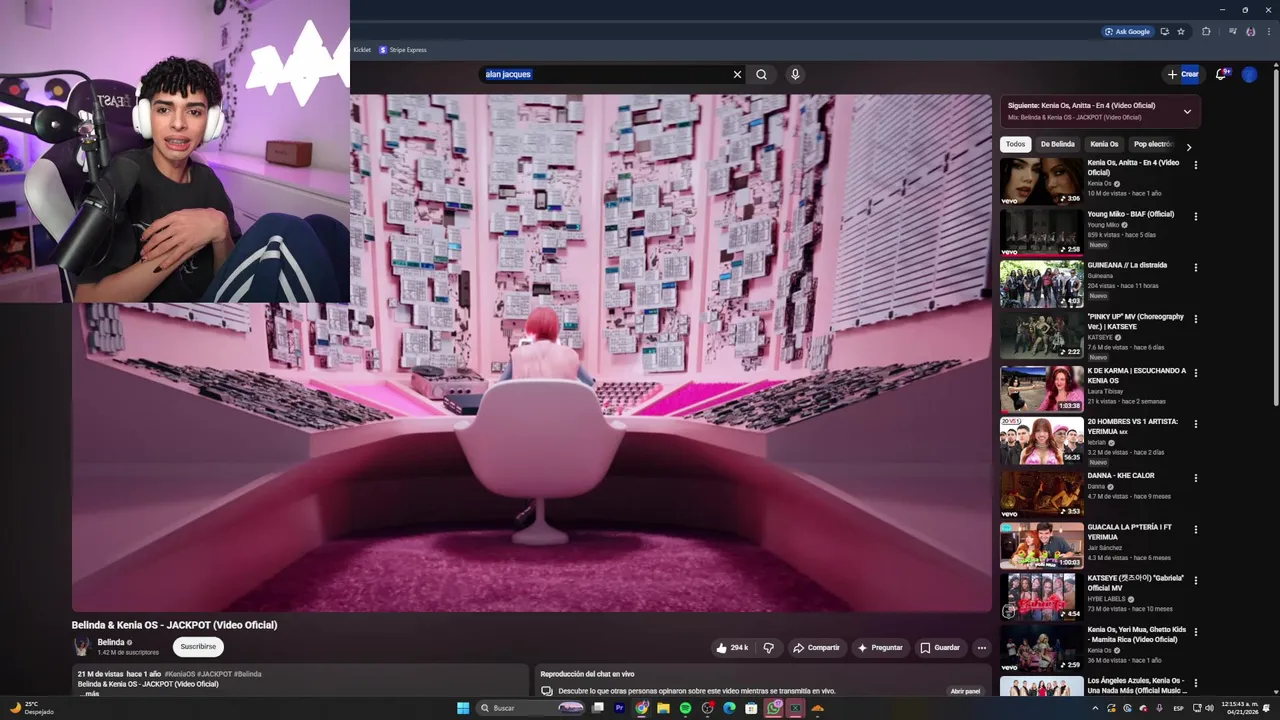Screen dimensions: 1280x720
Task: Open Spotify from the taskbar
Action: click(685, 708)
